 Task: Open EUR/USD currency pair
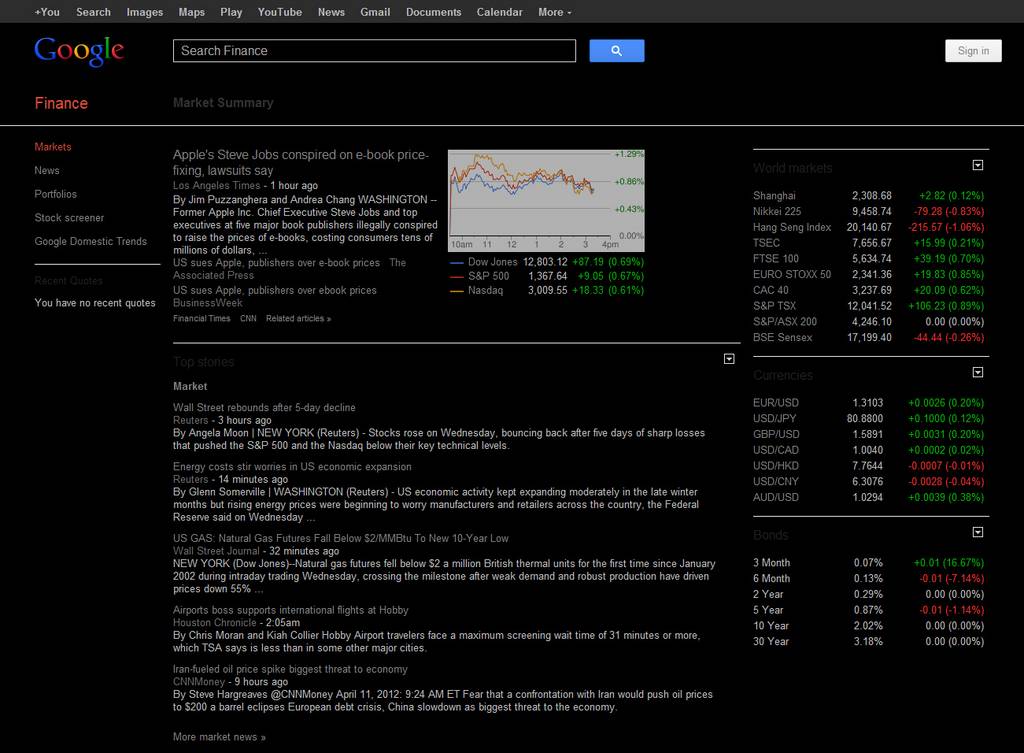coord(776,403)
